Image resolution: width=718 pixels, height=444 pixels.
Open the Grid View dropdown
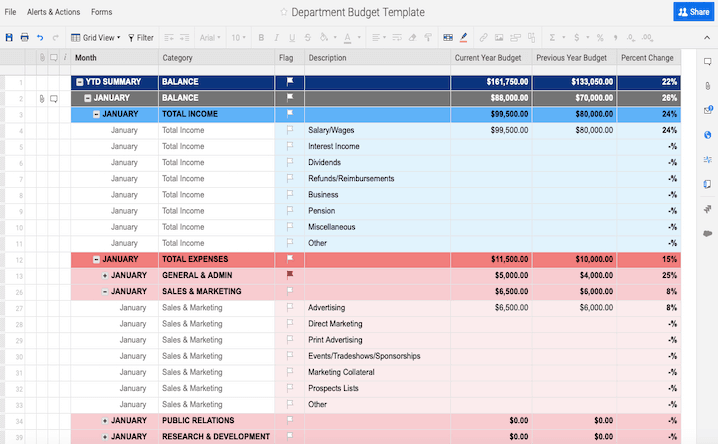click(96, 37)
